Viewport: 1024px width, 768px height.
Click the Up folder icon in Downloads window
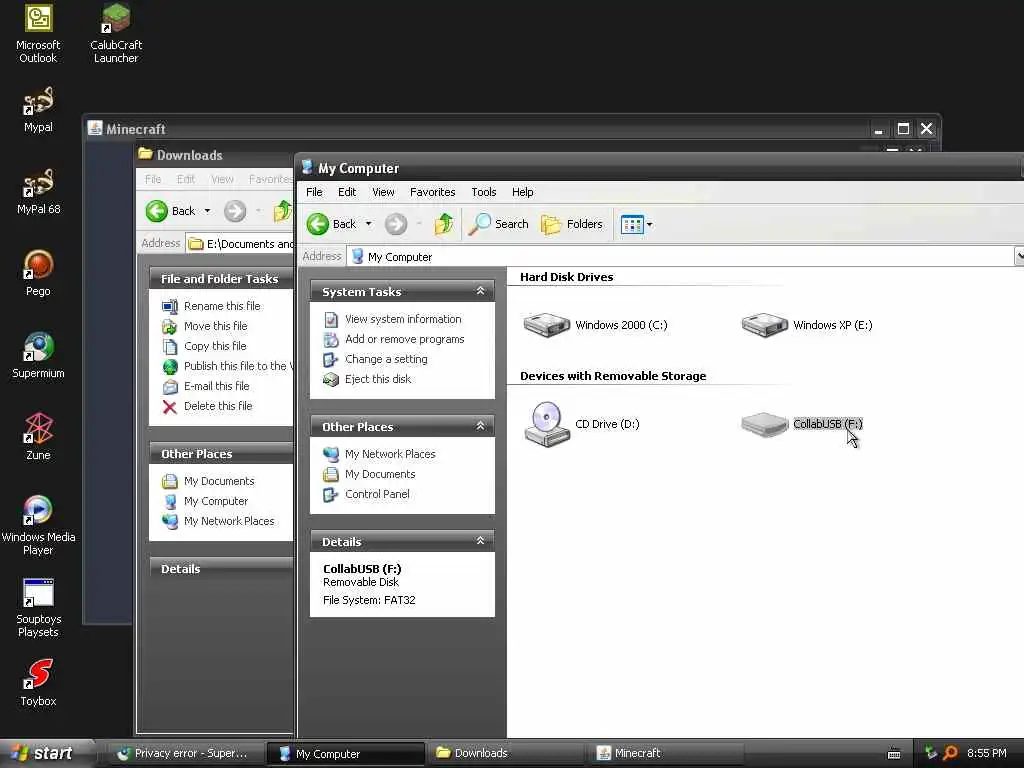[283, 211]
